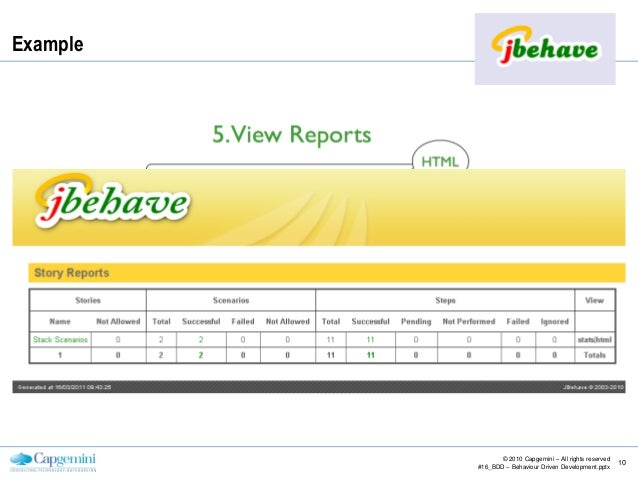The image size is (638, 479).
Task: Click Failed header under Scenarios
Action: [x=243, y=322]
